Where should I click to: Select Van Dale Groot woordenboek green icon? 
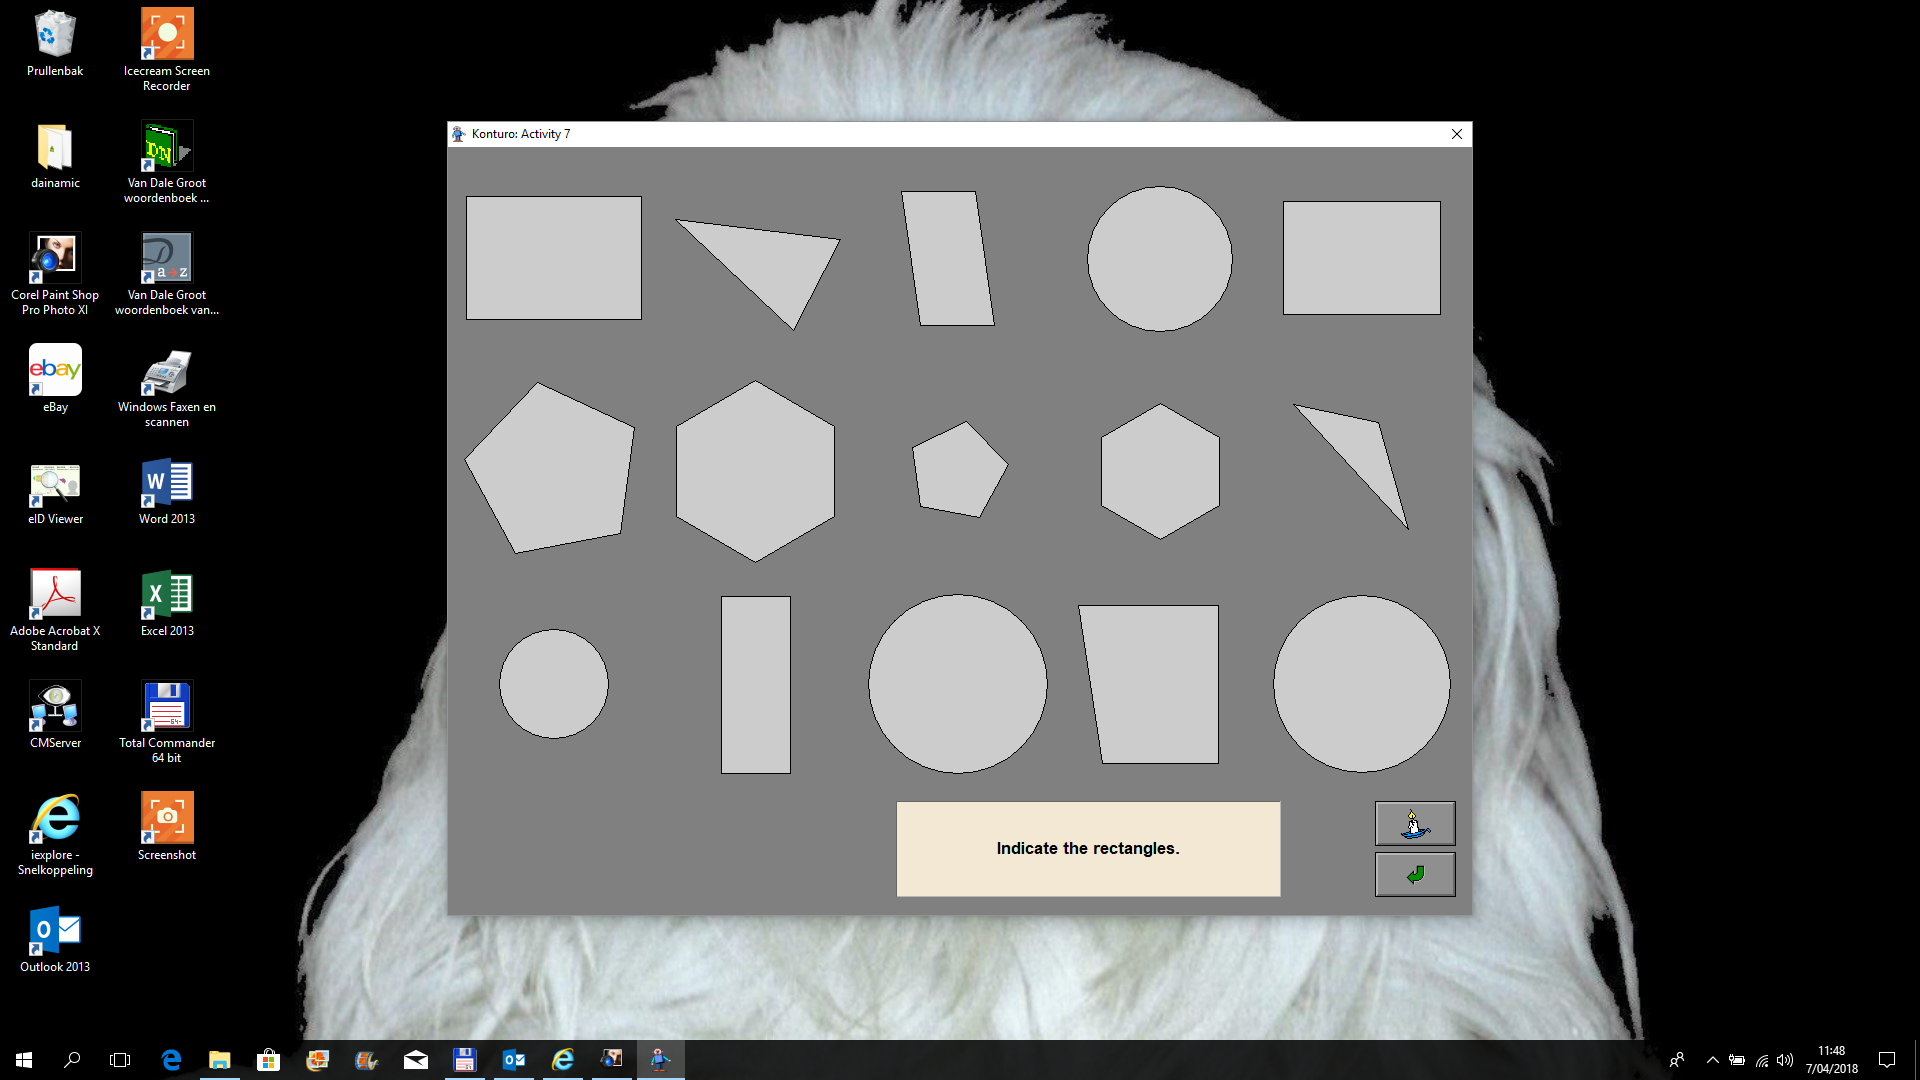tap(167, 162)
